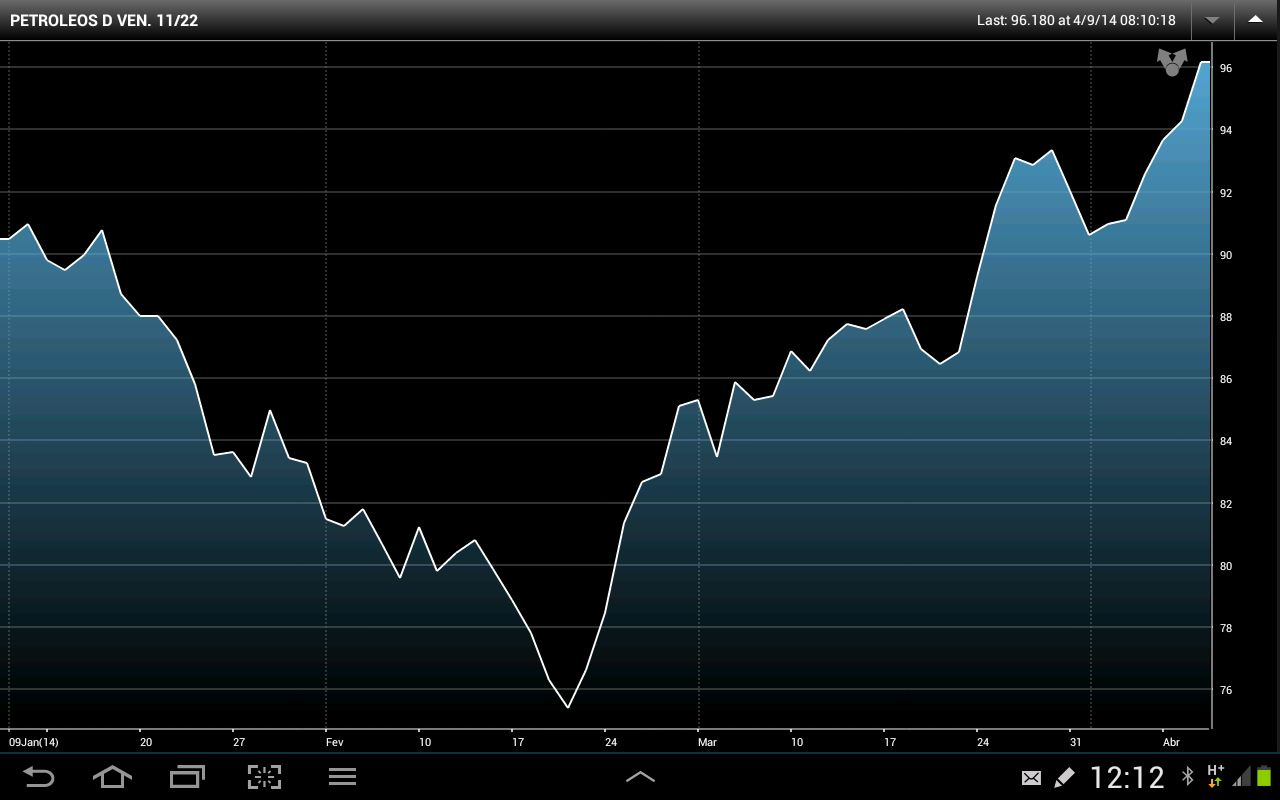
Task: Tap the 09Jan(14) date axis label
Action: pos(34,743)
